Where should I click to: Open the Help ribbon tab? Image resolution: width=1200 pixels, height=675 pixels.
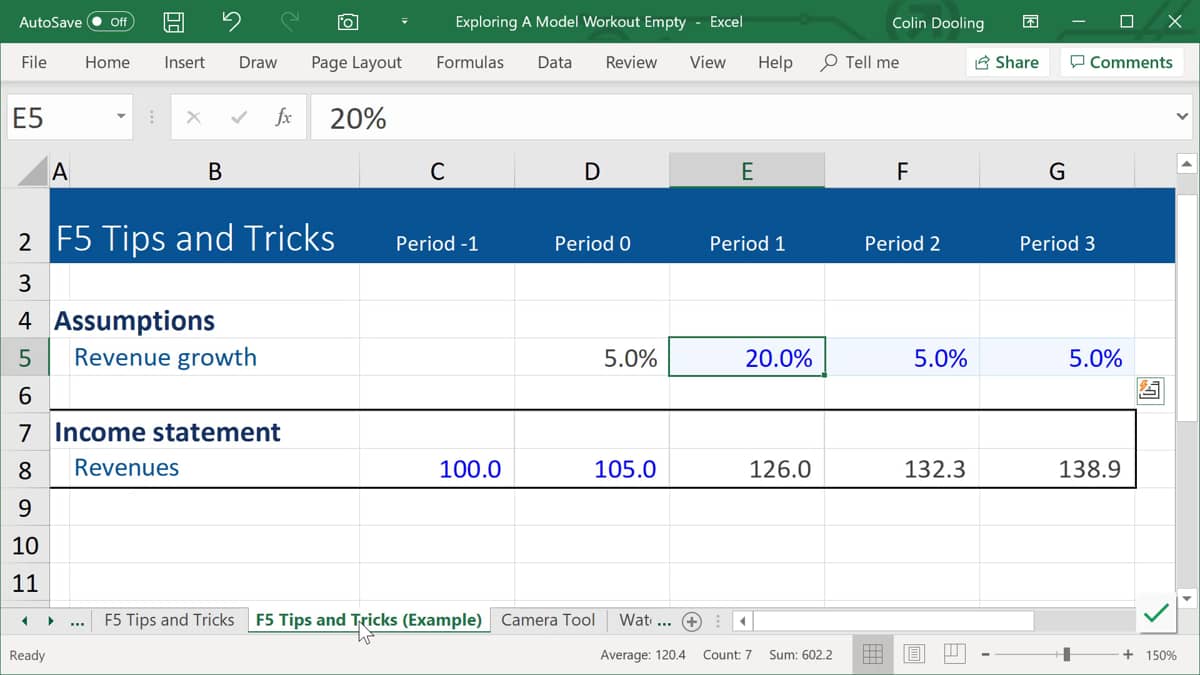(775, 62)
